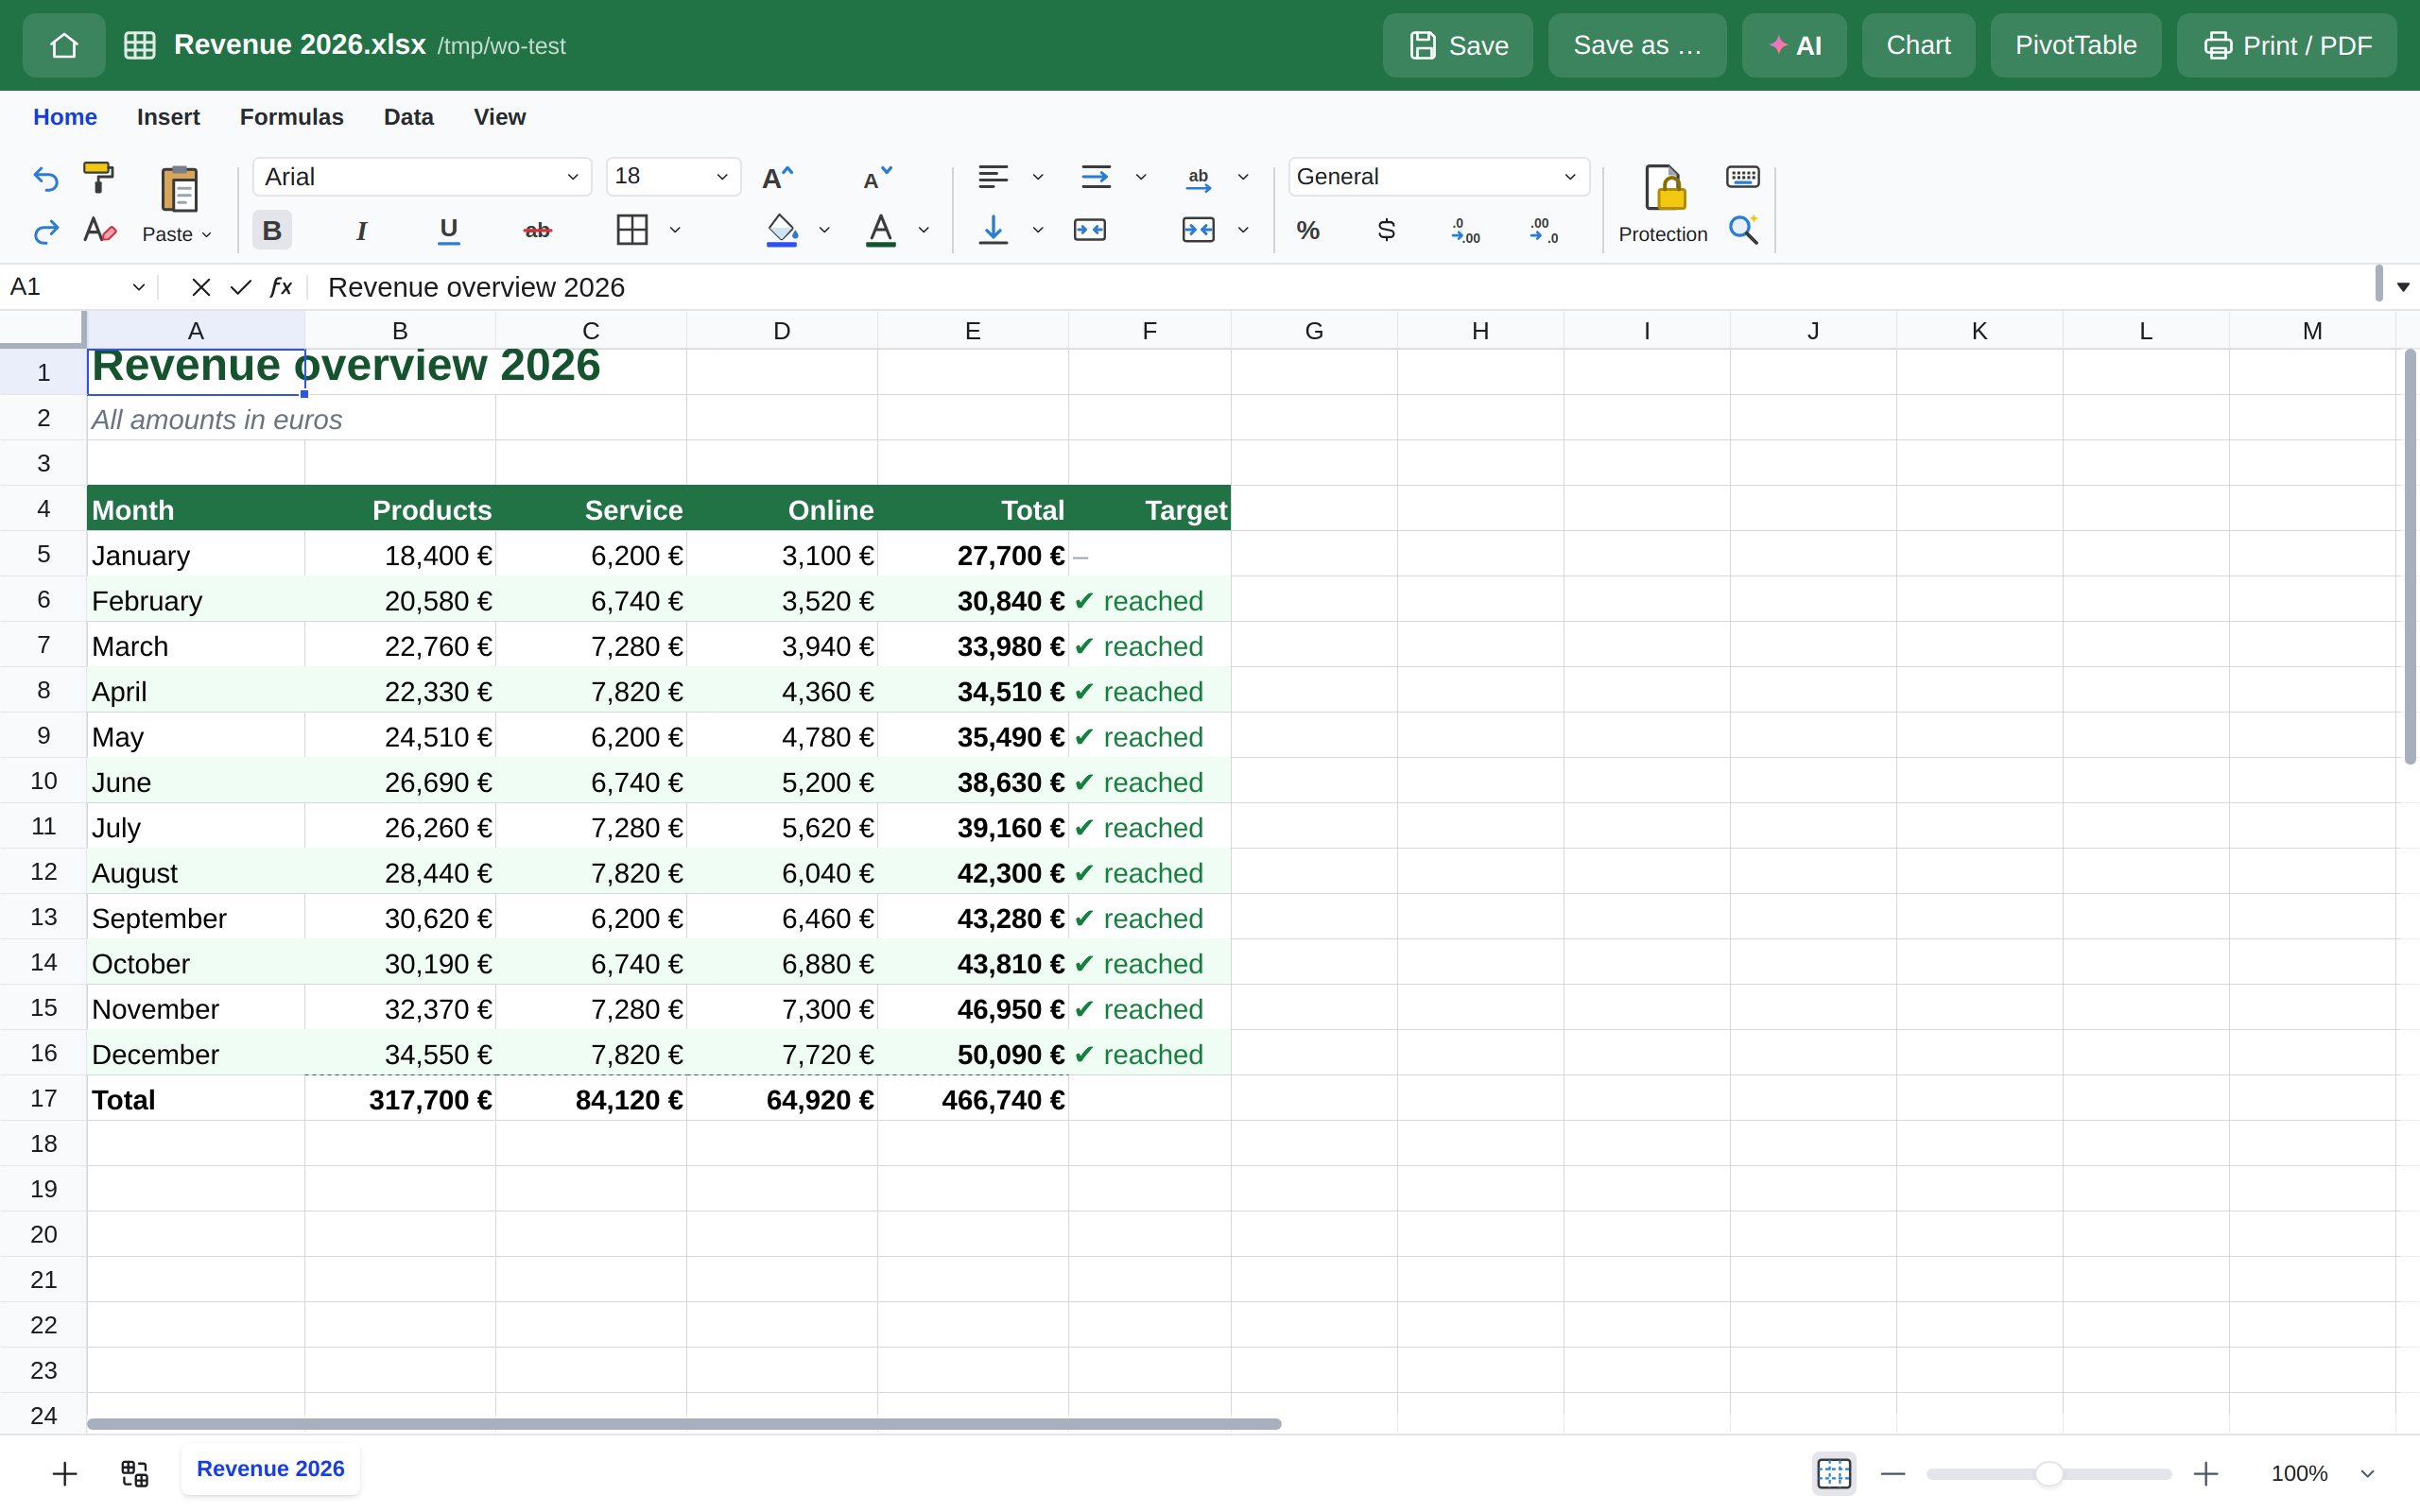Click the Undo arrow icon

point(46,179)
